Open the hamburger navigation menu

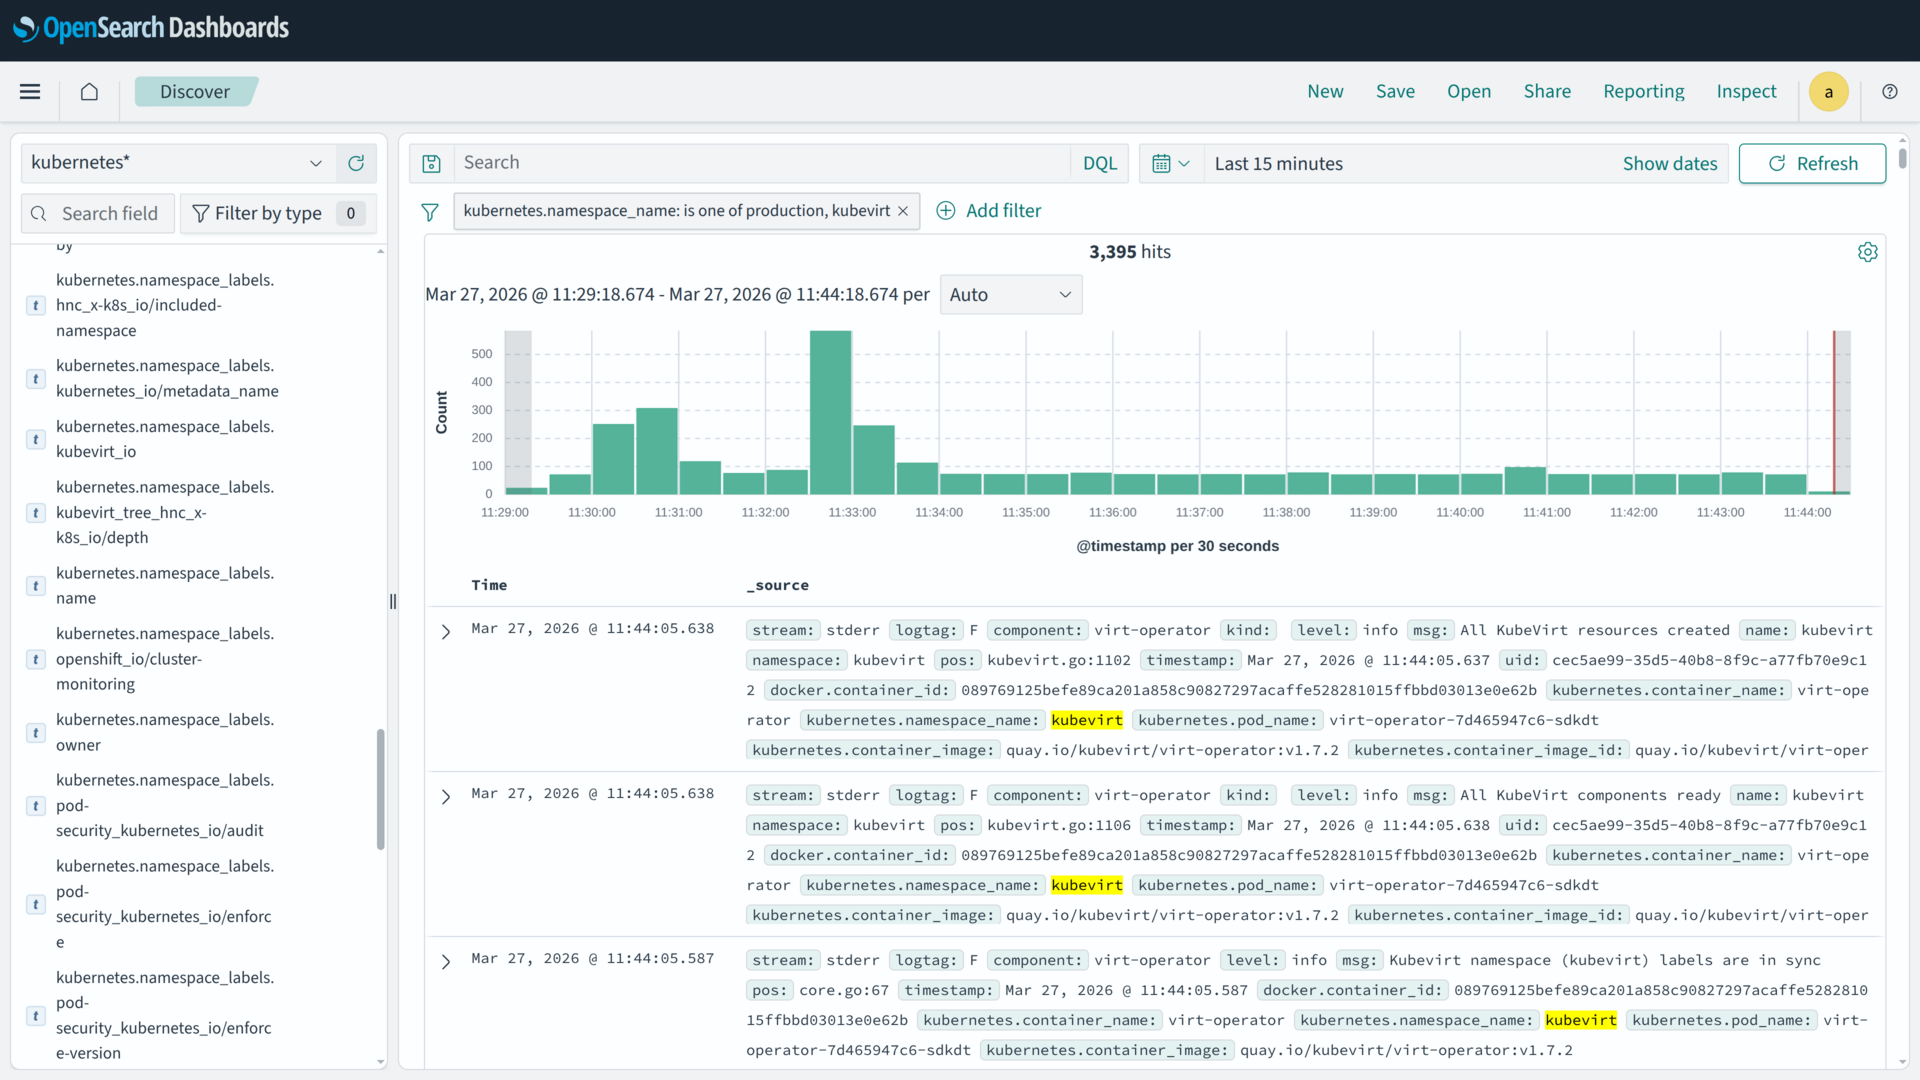[x=30, y=92]
